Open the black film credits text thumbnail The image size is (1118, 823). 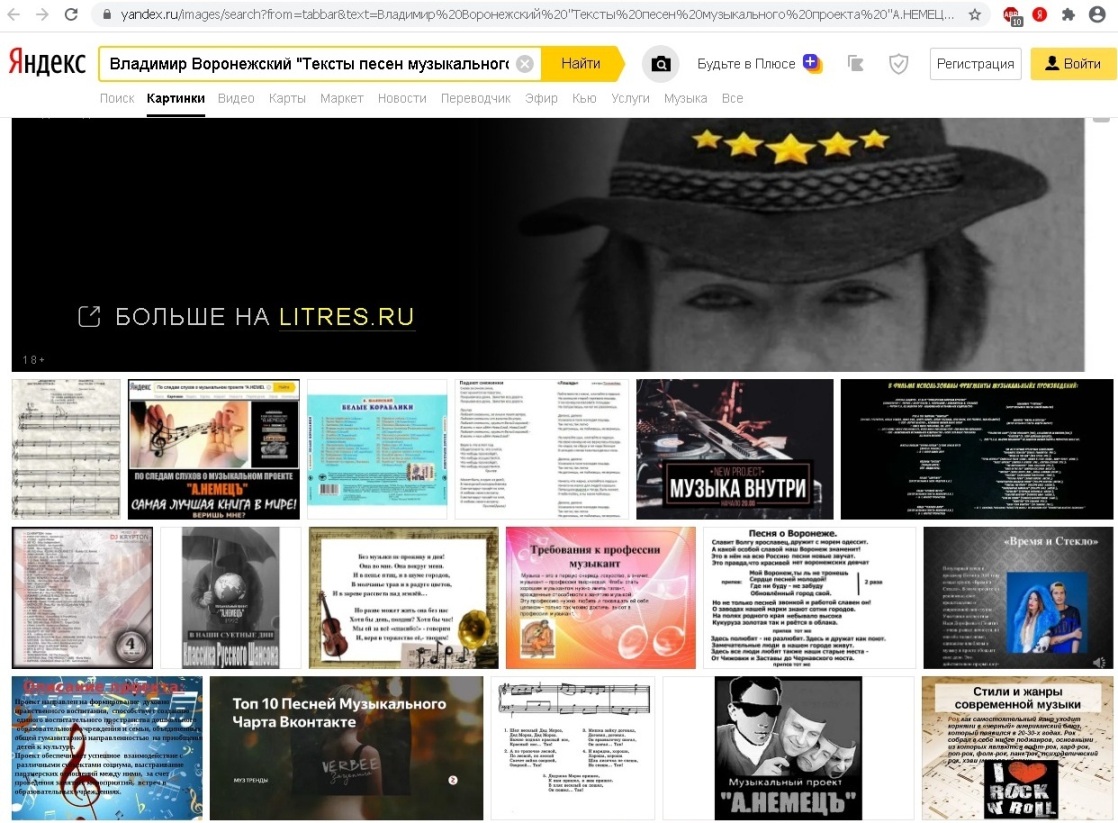[x=977, y=449]
